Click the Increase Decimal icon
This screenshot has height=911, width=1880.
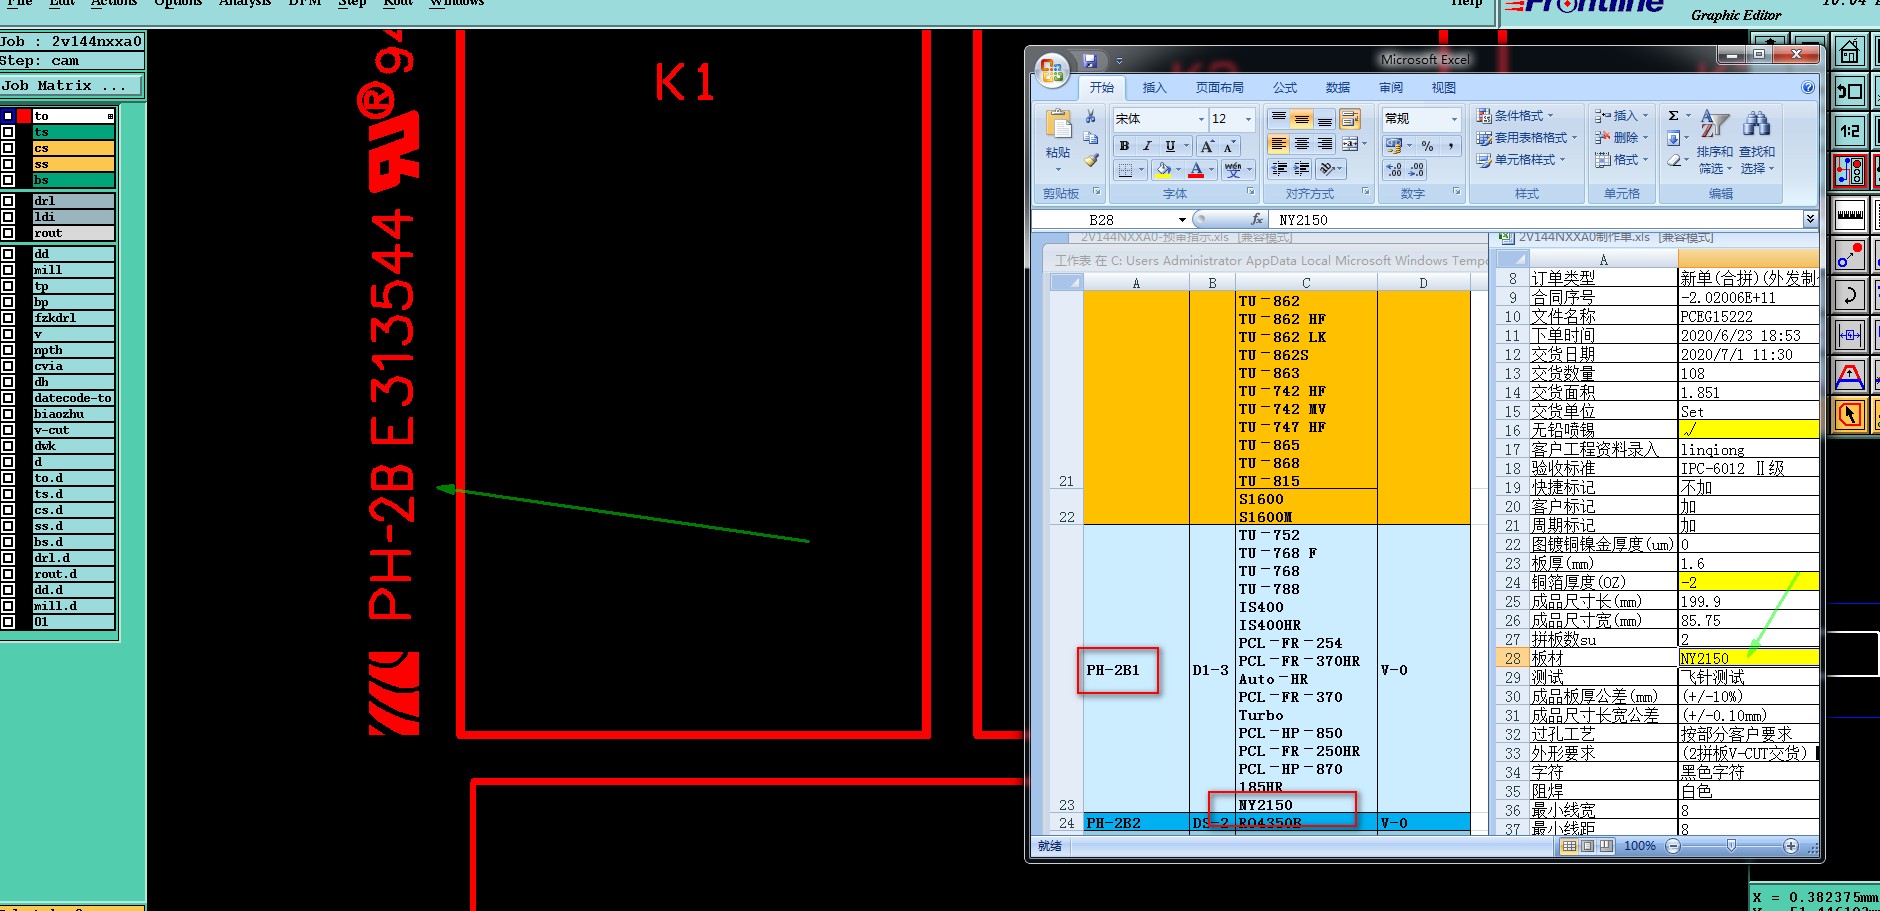click(x=1394, y=170)
